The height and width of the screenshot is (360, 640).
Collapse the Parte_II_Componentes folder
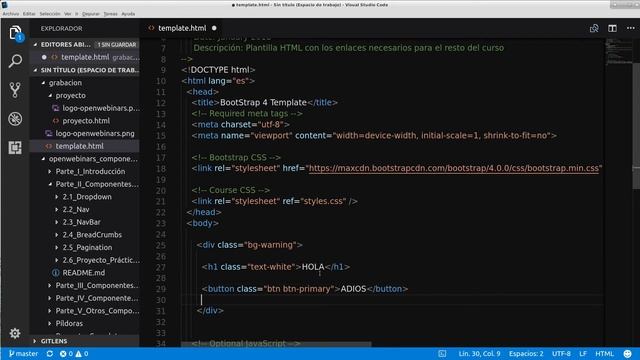tap(50, 184)
